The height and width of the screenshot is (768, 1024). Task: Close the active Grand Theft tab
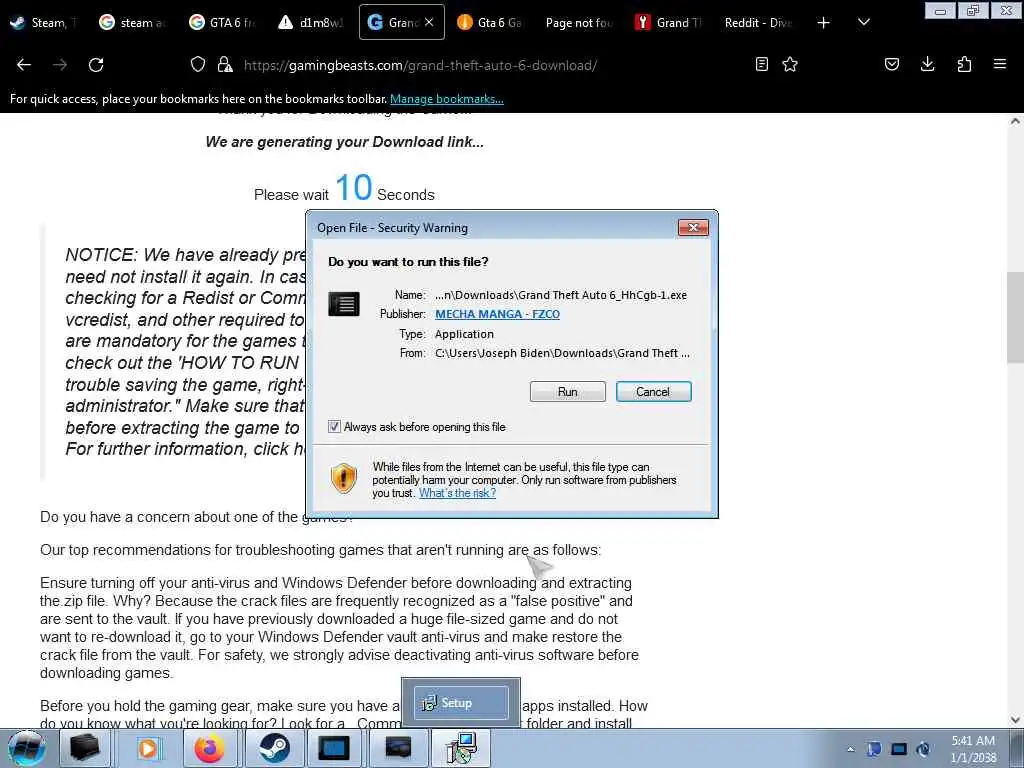pos(429,22)
